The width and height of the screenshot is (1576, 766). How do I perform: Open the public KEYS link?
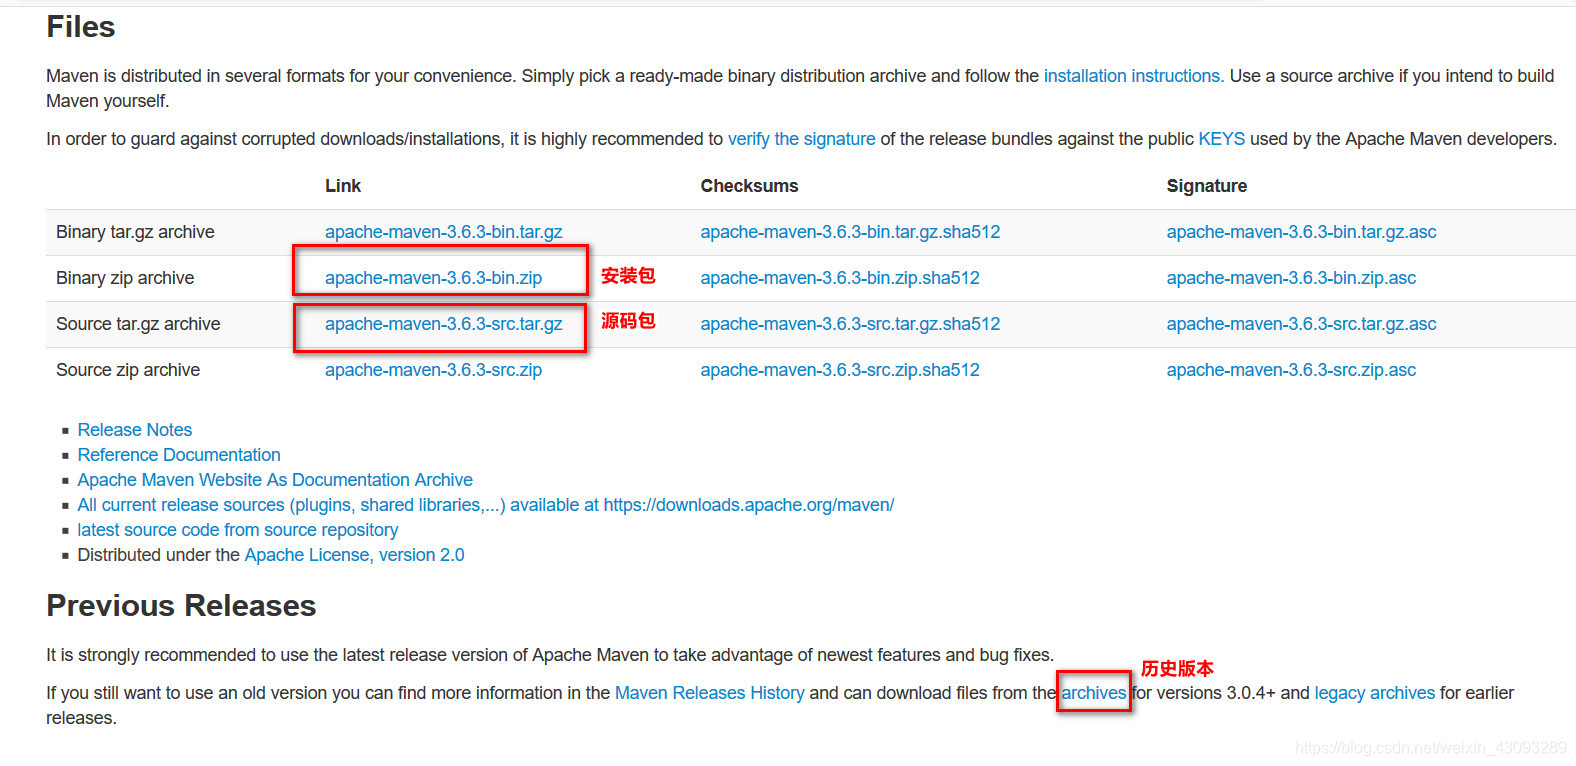1221,139
